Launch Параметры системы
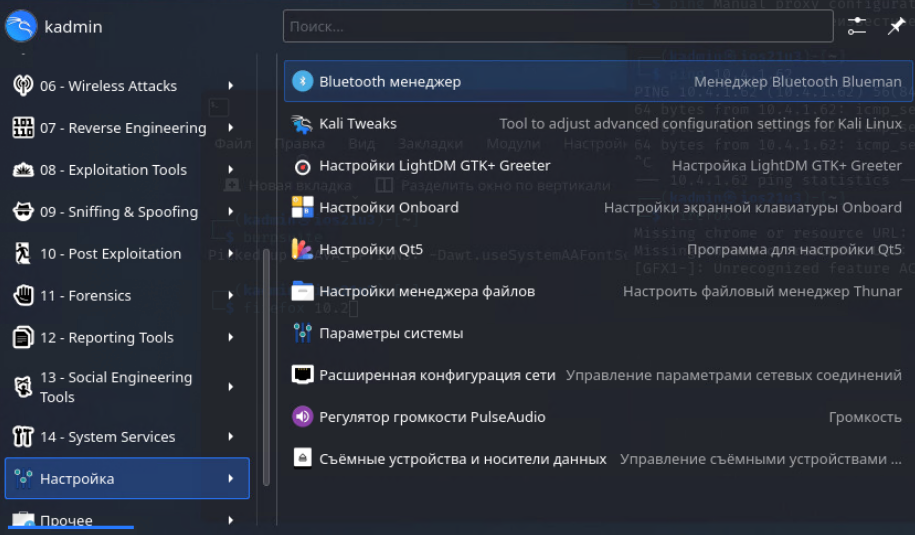 (391, 333)
